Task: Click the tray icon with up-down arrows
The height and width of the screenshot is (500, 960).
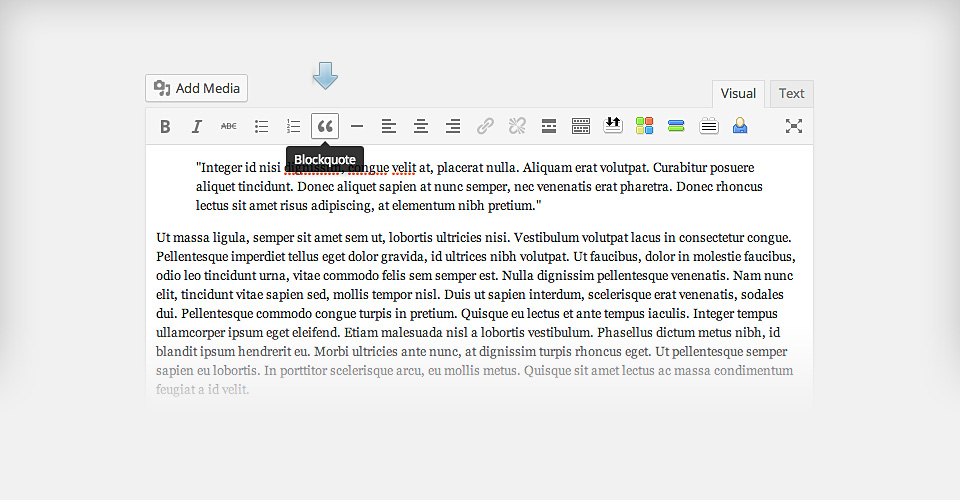Action: point(613,125)
